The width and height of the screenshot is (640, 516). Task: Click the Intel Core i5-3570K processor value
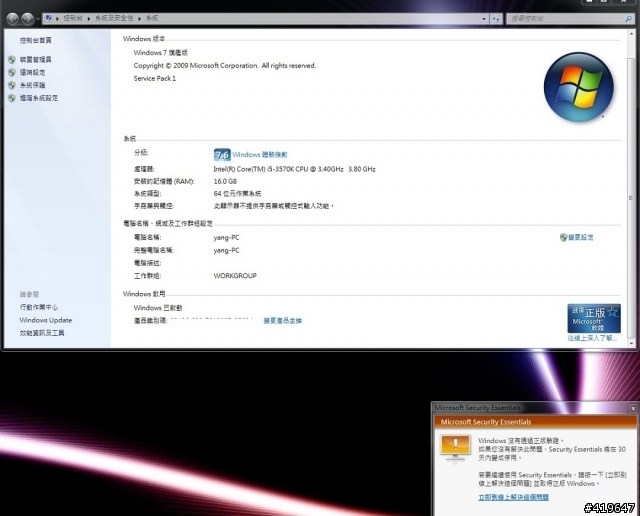(x=294, y=169)
